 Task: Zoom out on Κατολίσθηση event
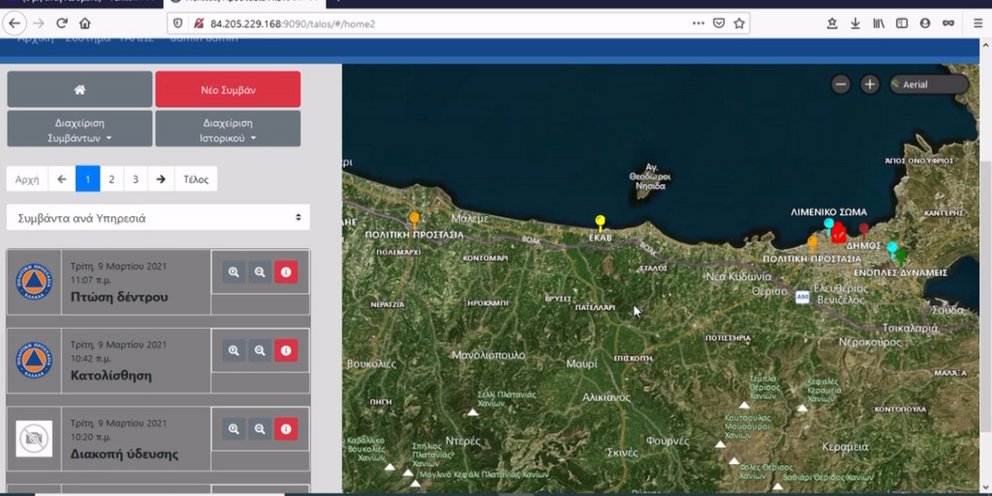pyautogui.click(x=260, y=350)
